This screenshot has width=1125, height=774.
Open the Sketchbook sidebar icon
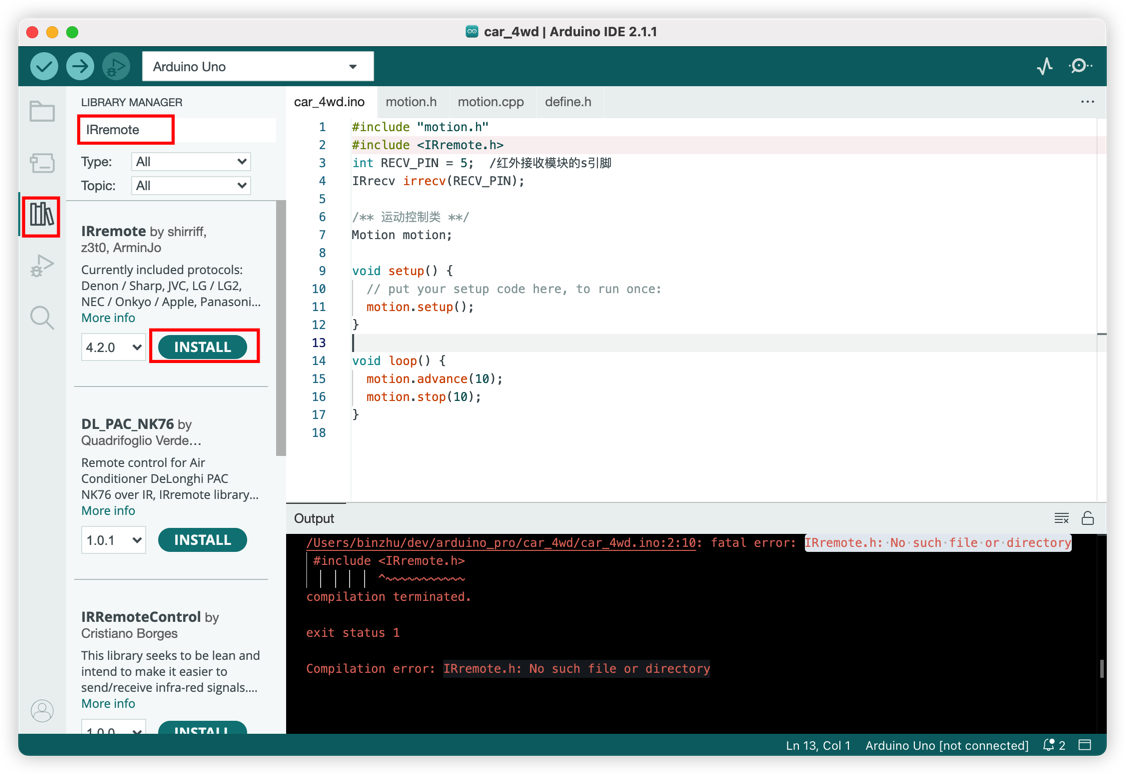tap(41, 111)
